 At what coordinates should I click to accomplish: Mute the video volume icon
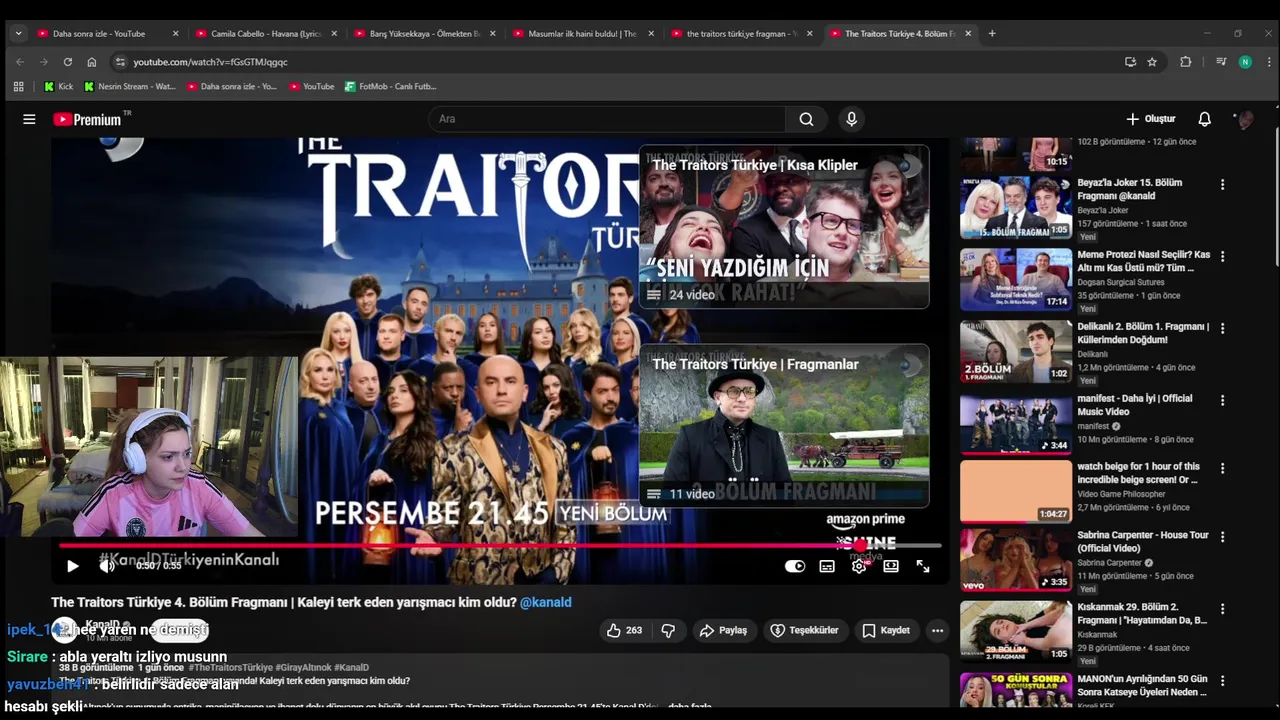107,566
